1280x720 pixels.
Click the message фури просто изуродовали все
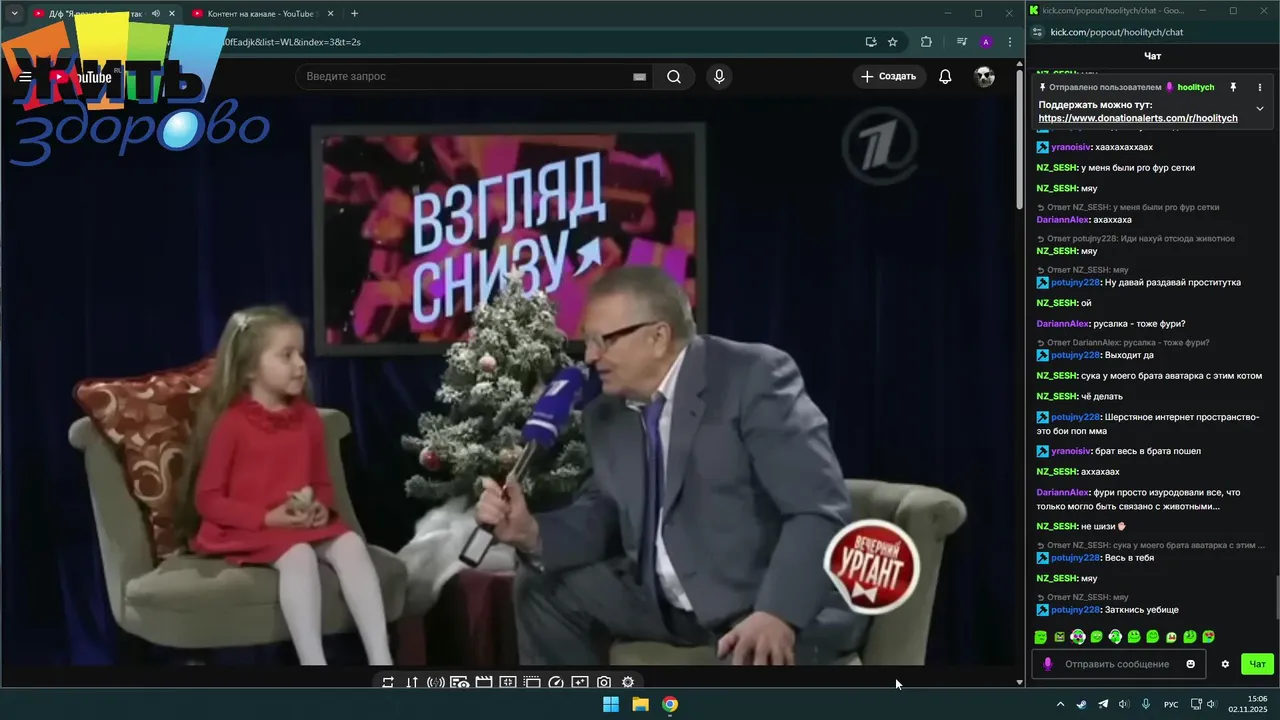tap(1138, 499)
